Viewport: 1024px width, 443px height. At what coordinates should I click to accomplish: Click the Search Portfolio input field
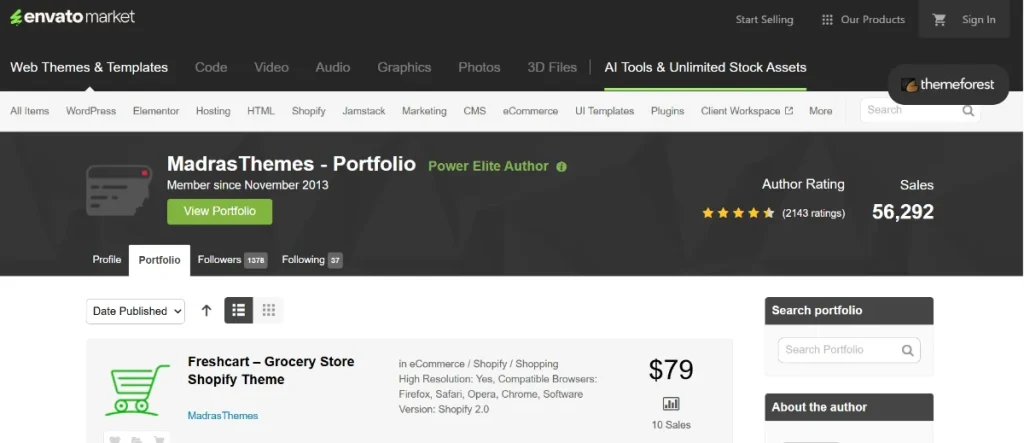pyautogui.click(x=849, y=350)
